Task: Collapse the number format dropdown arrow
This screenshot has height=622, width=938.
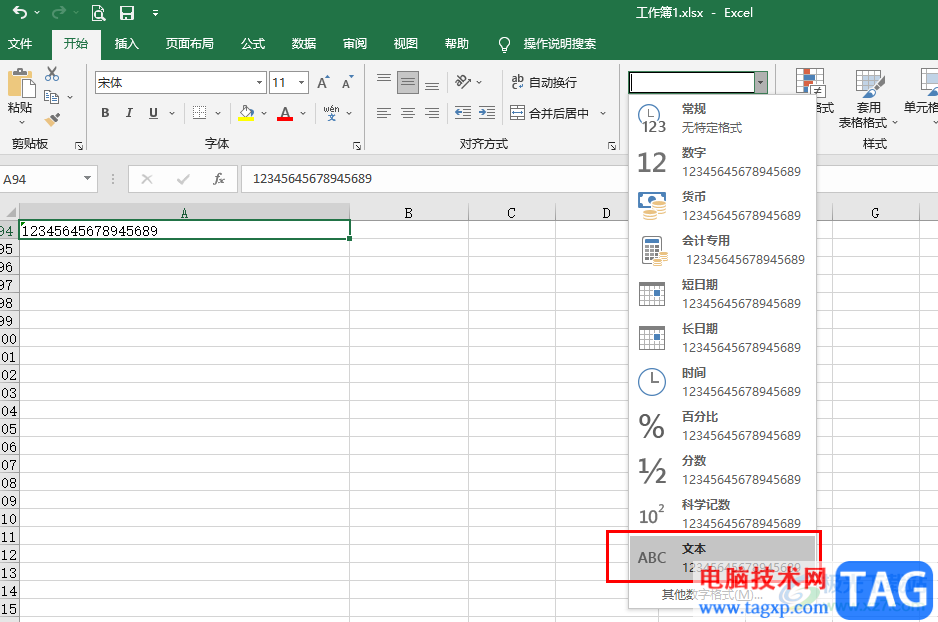Action: (x=761, y=83)
